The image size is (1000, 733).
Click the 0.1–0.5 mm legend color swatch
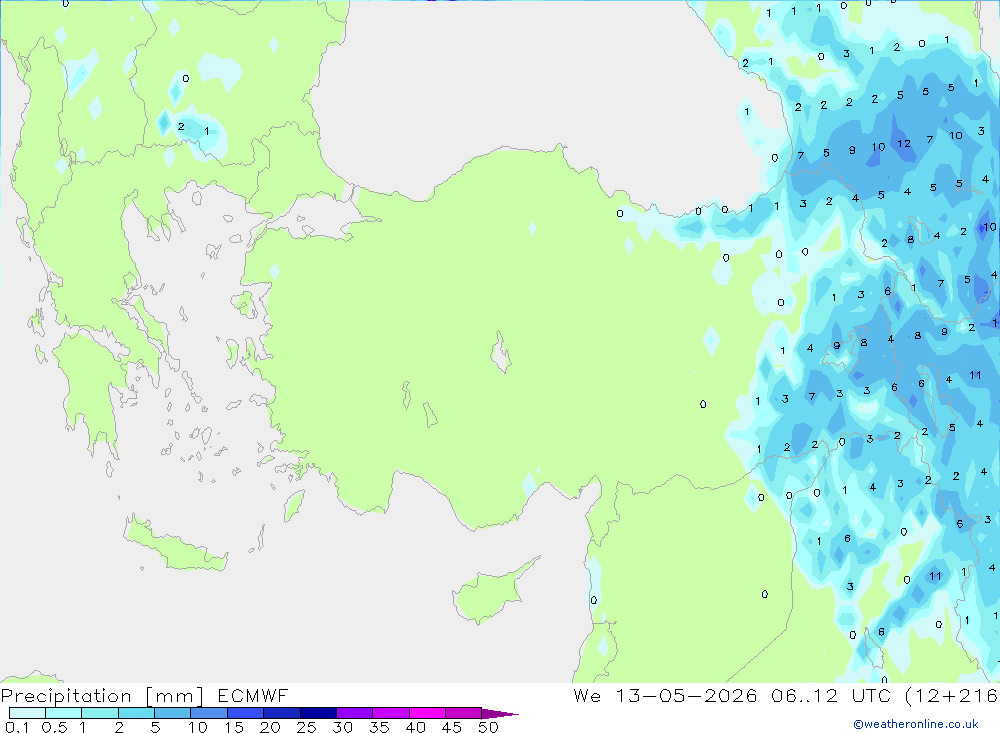[x=27, y=713]
